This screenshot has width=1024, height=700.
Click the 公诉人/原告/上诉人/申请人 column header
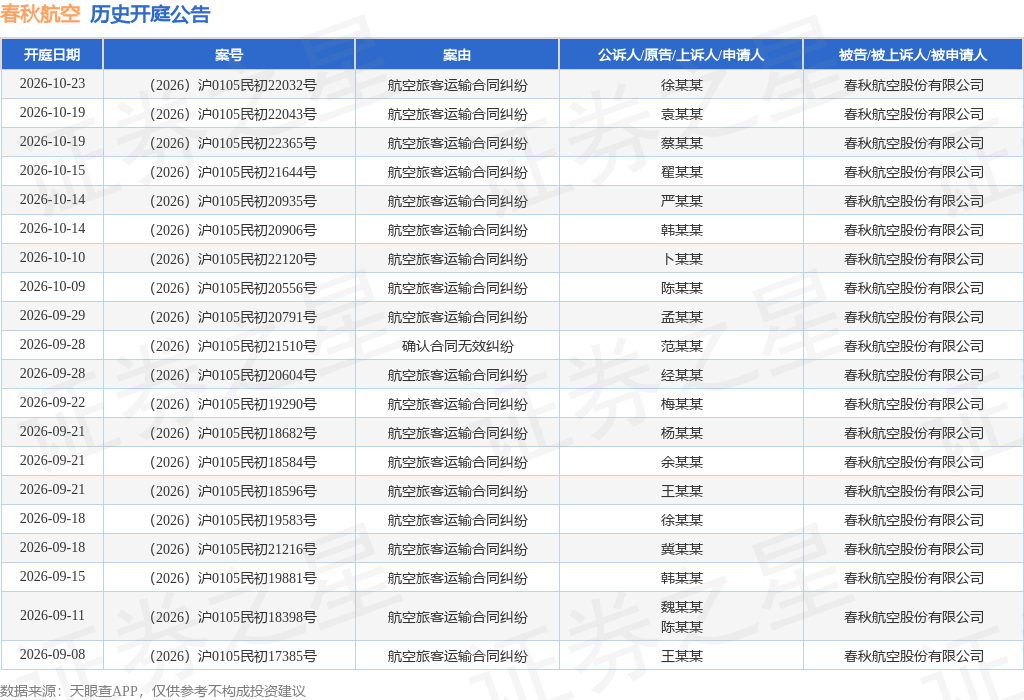coord(680,55)
